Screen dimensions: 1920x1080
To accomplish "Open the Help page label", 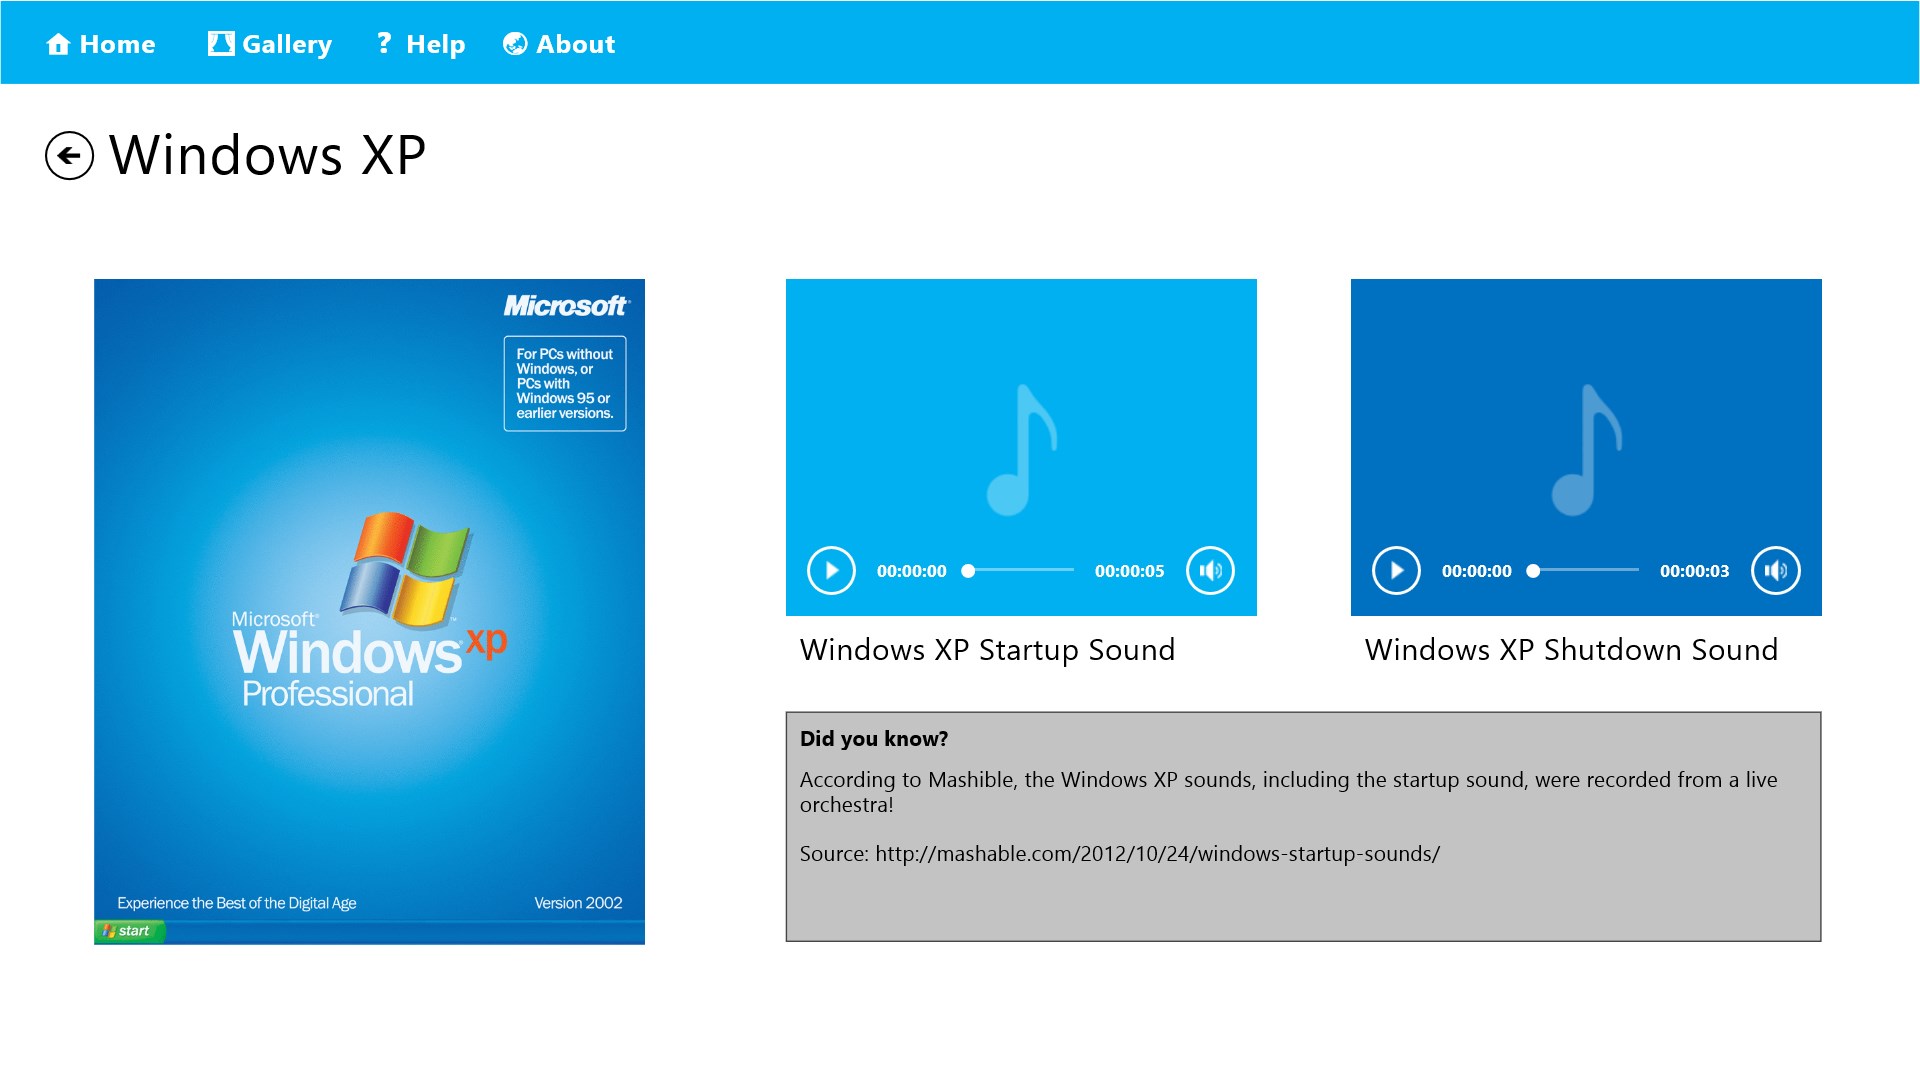I will click(435, 44).
